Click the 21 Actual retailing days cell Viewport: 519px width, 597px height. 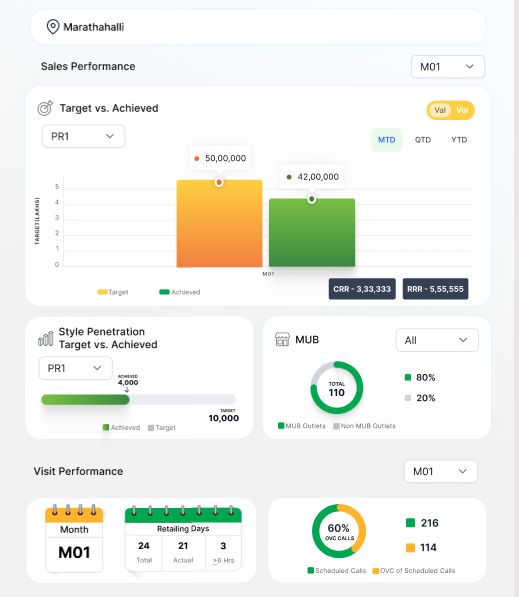pyautogui.click(x=183, y=552)
